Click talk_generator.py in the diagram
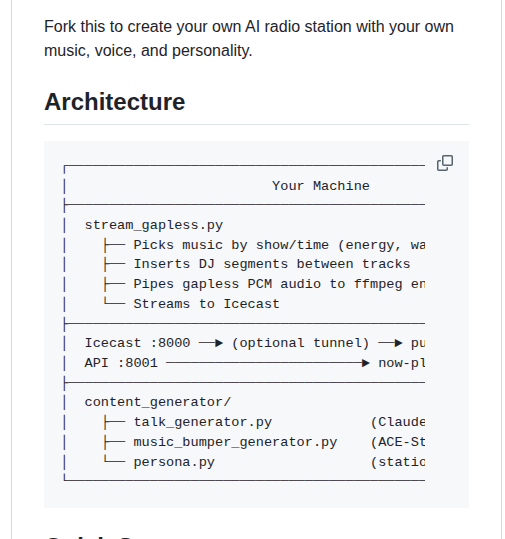 203,422
